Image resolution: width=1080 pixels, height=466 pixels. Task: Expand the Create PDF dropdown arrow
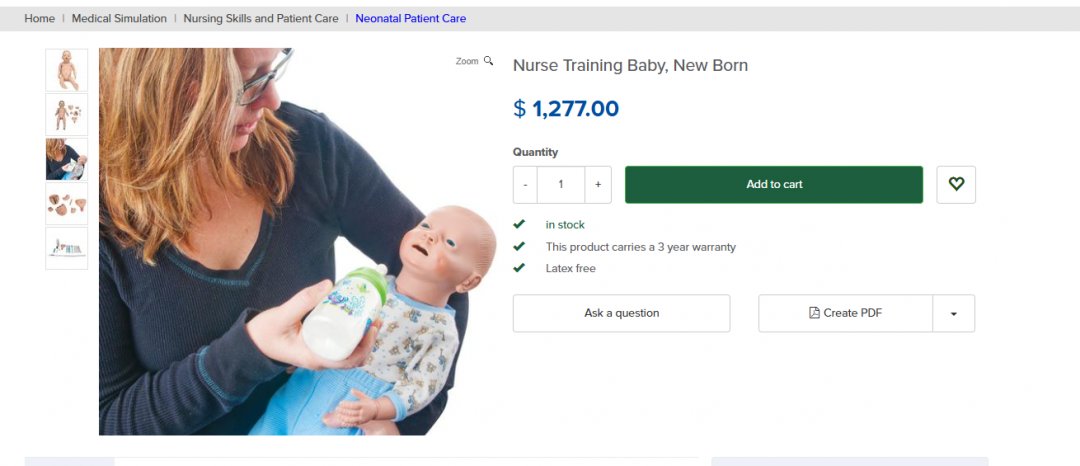point(953,313)
